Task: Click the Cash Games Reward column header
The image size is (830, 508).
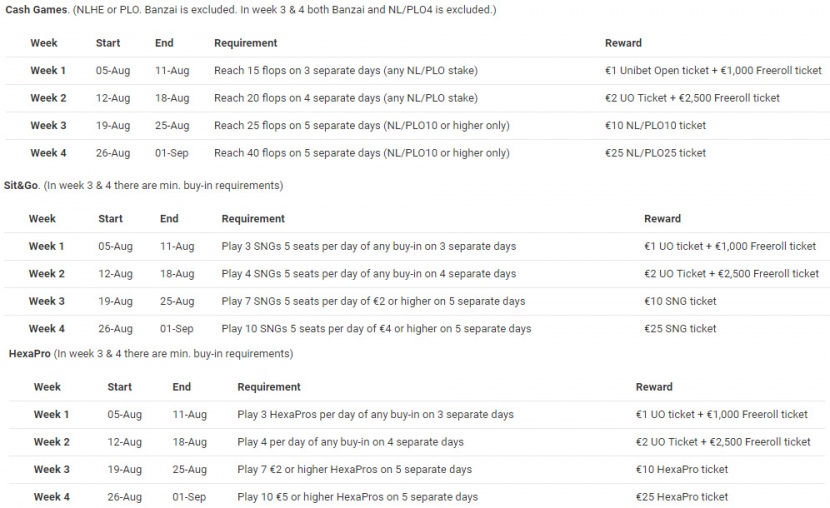Action: 623,43
